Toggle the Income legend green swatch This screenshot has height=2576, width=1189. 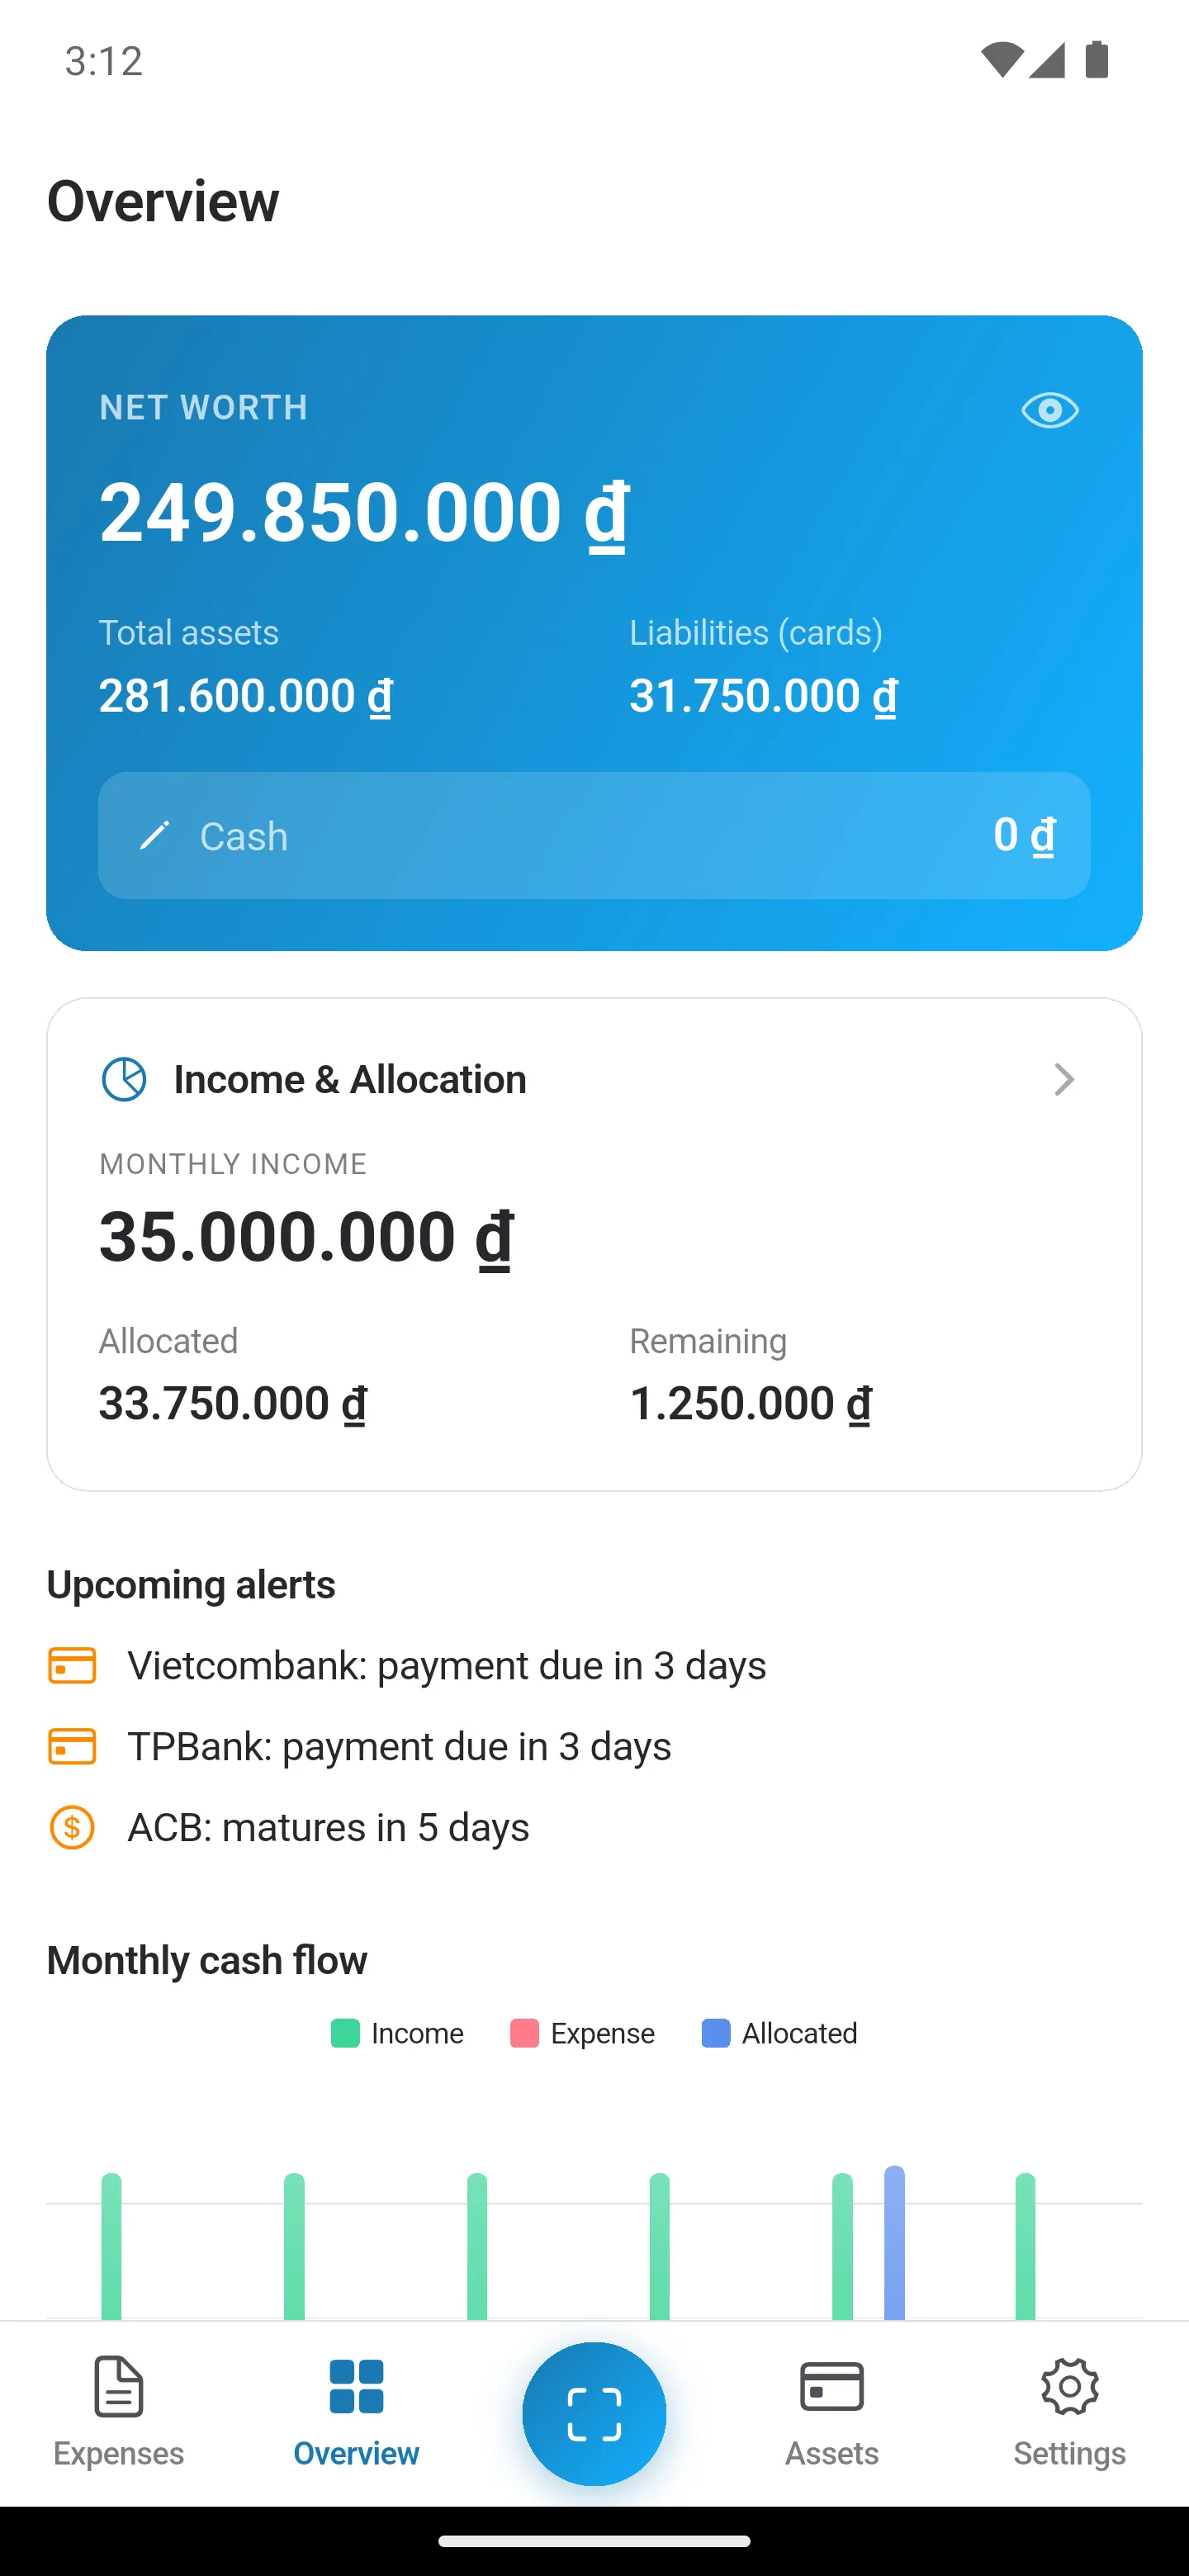[x=345, y=2033]
